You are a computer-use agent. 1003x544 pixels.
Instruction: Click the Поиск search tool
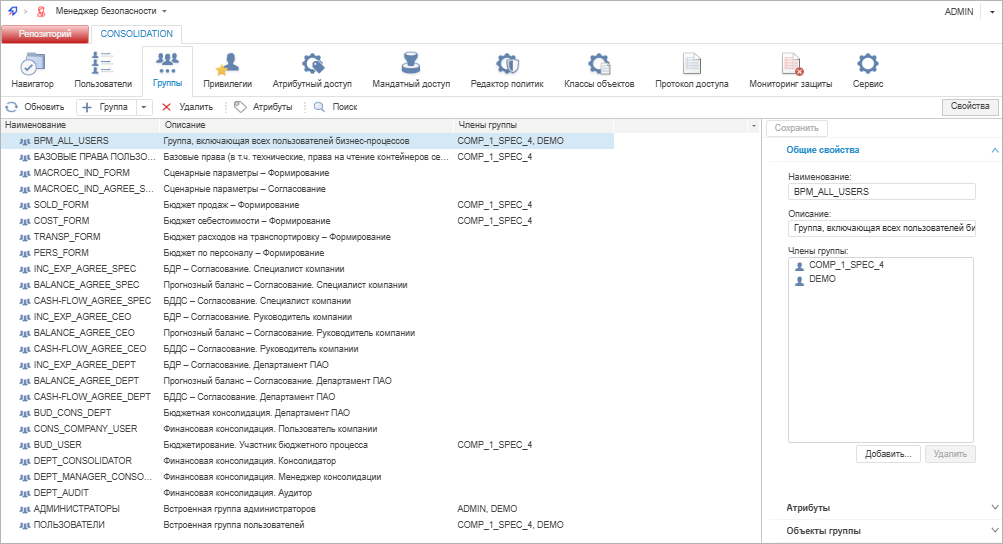coord(336,107)
